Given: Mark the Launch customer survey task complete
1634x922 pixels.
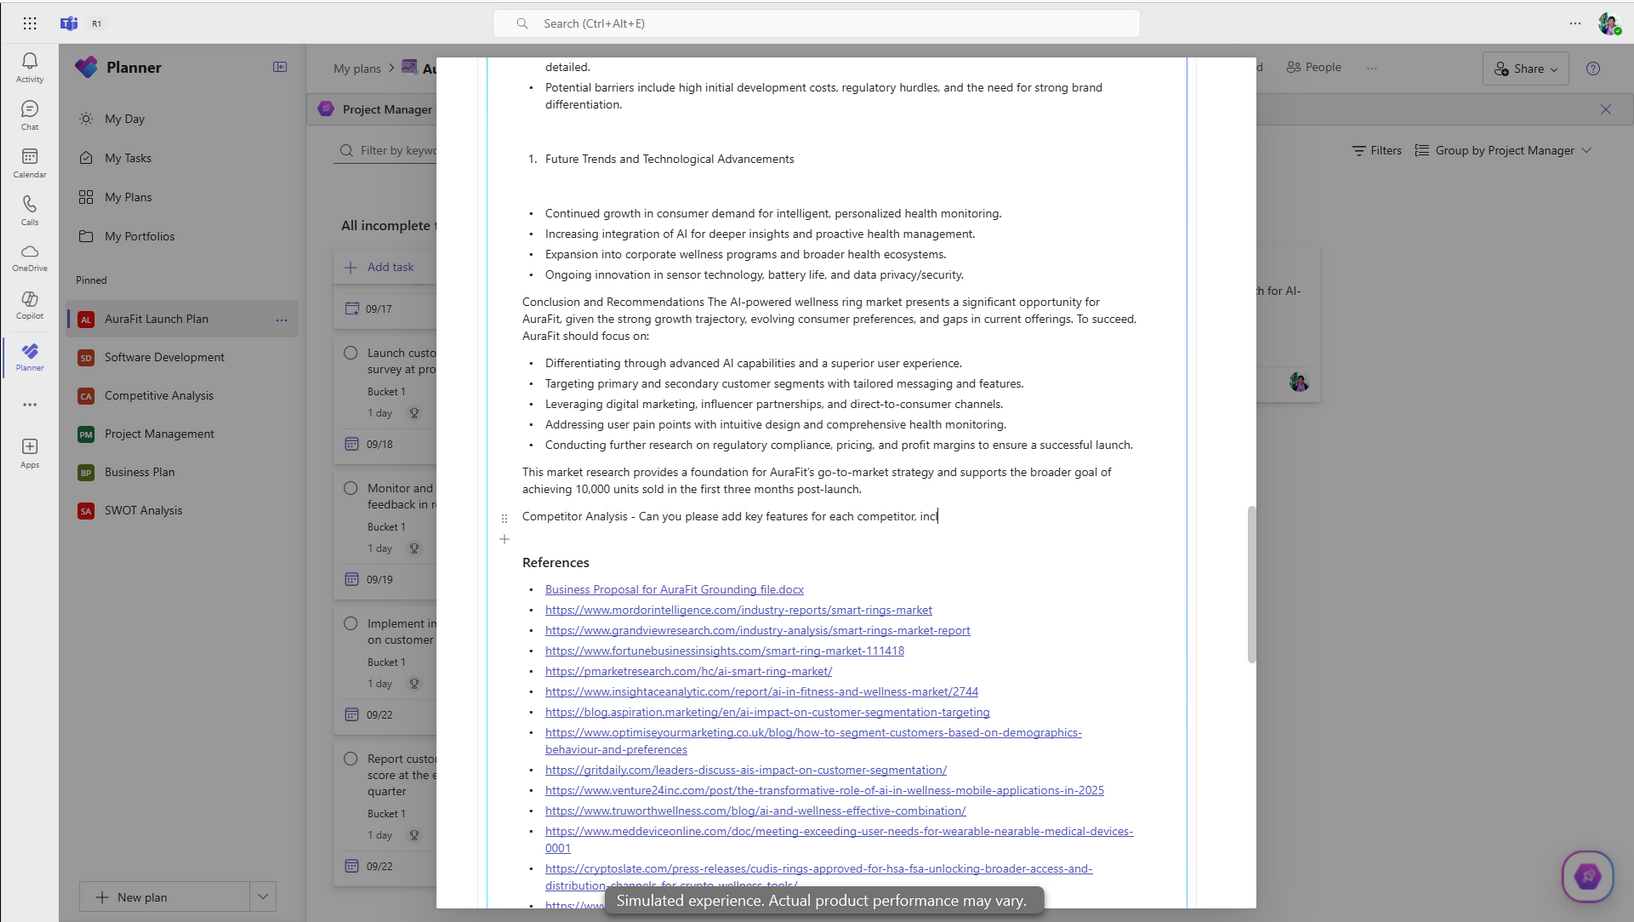Looking at the screenshot, I should [x=351, y=353].
